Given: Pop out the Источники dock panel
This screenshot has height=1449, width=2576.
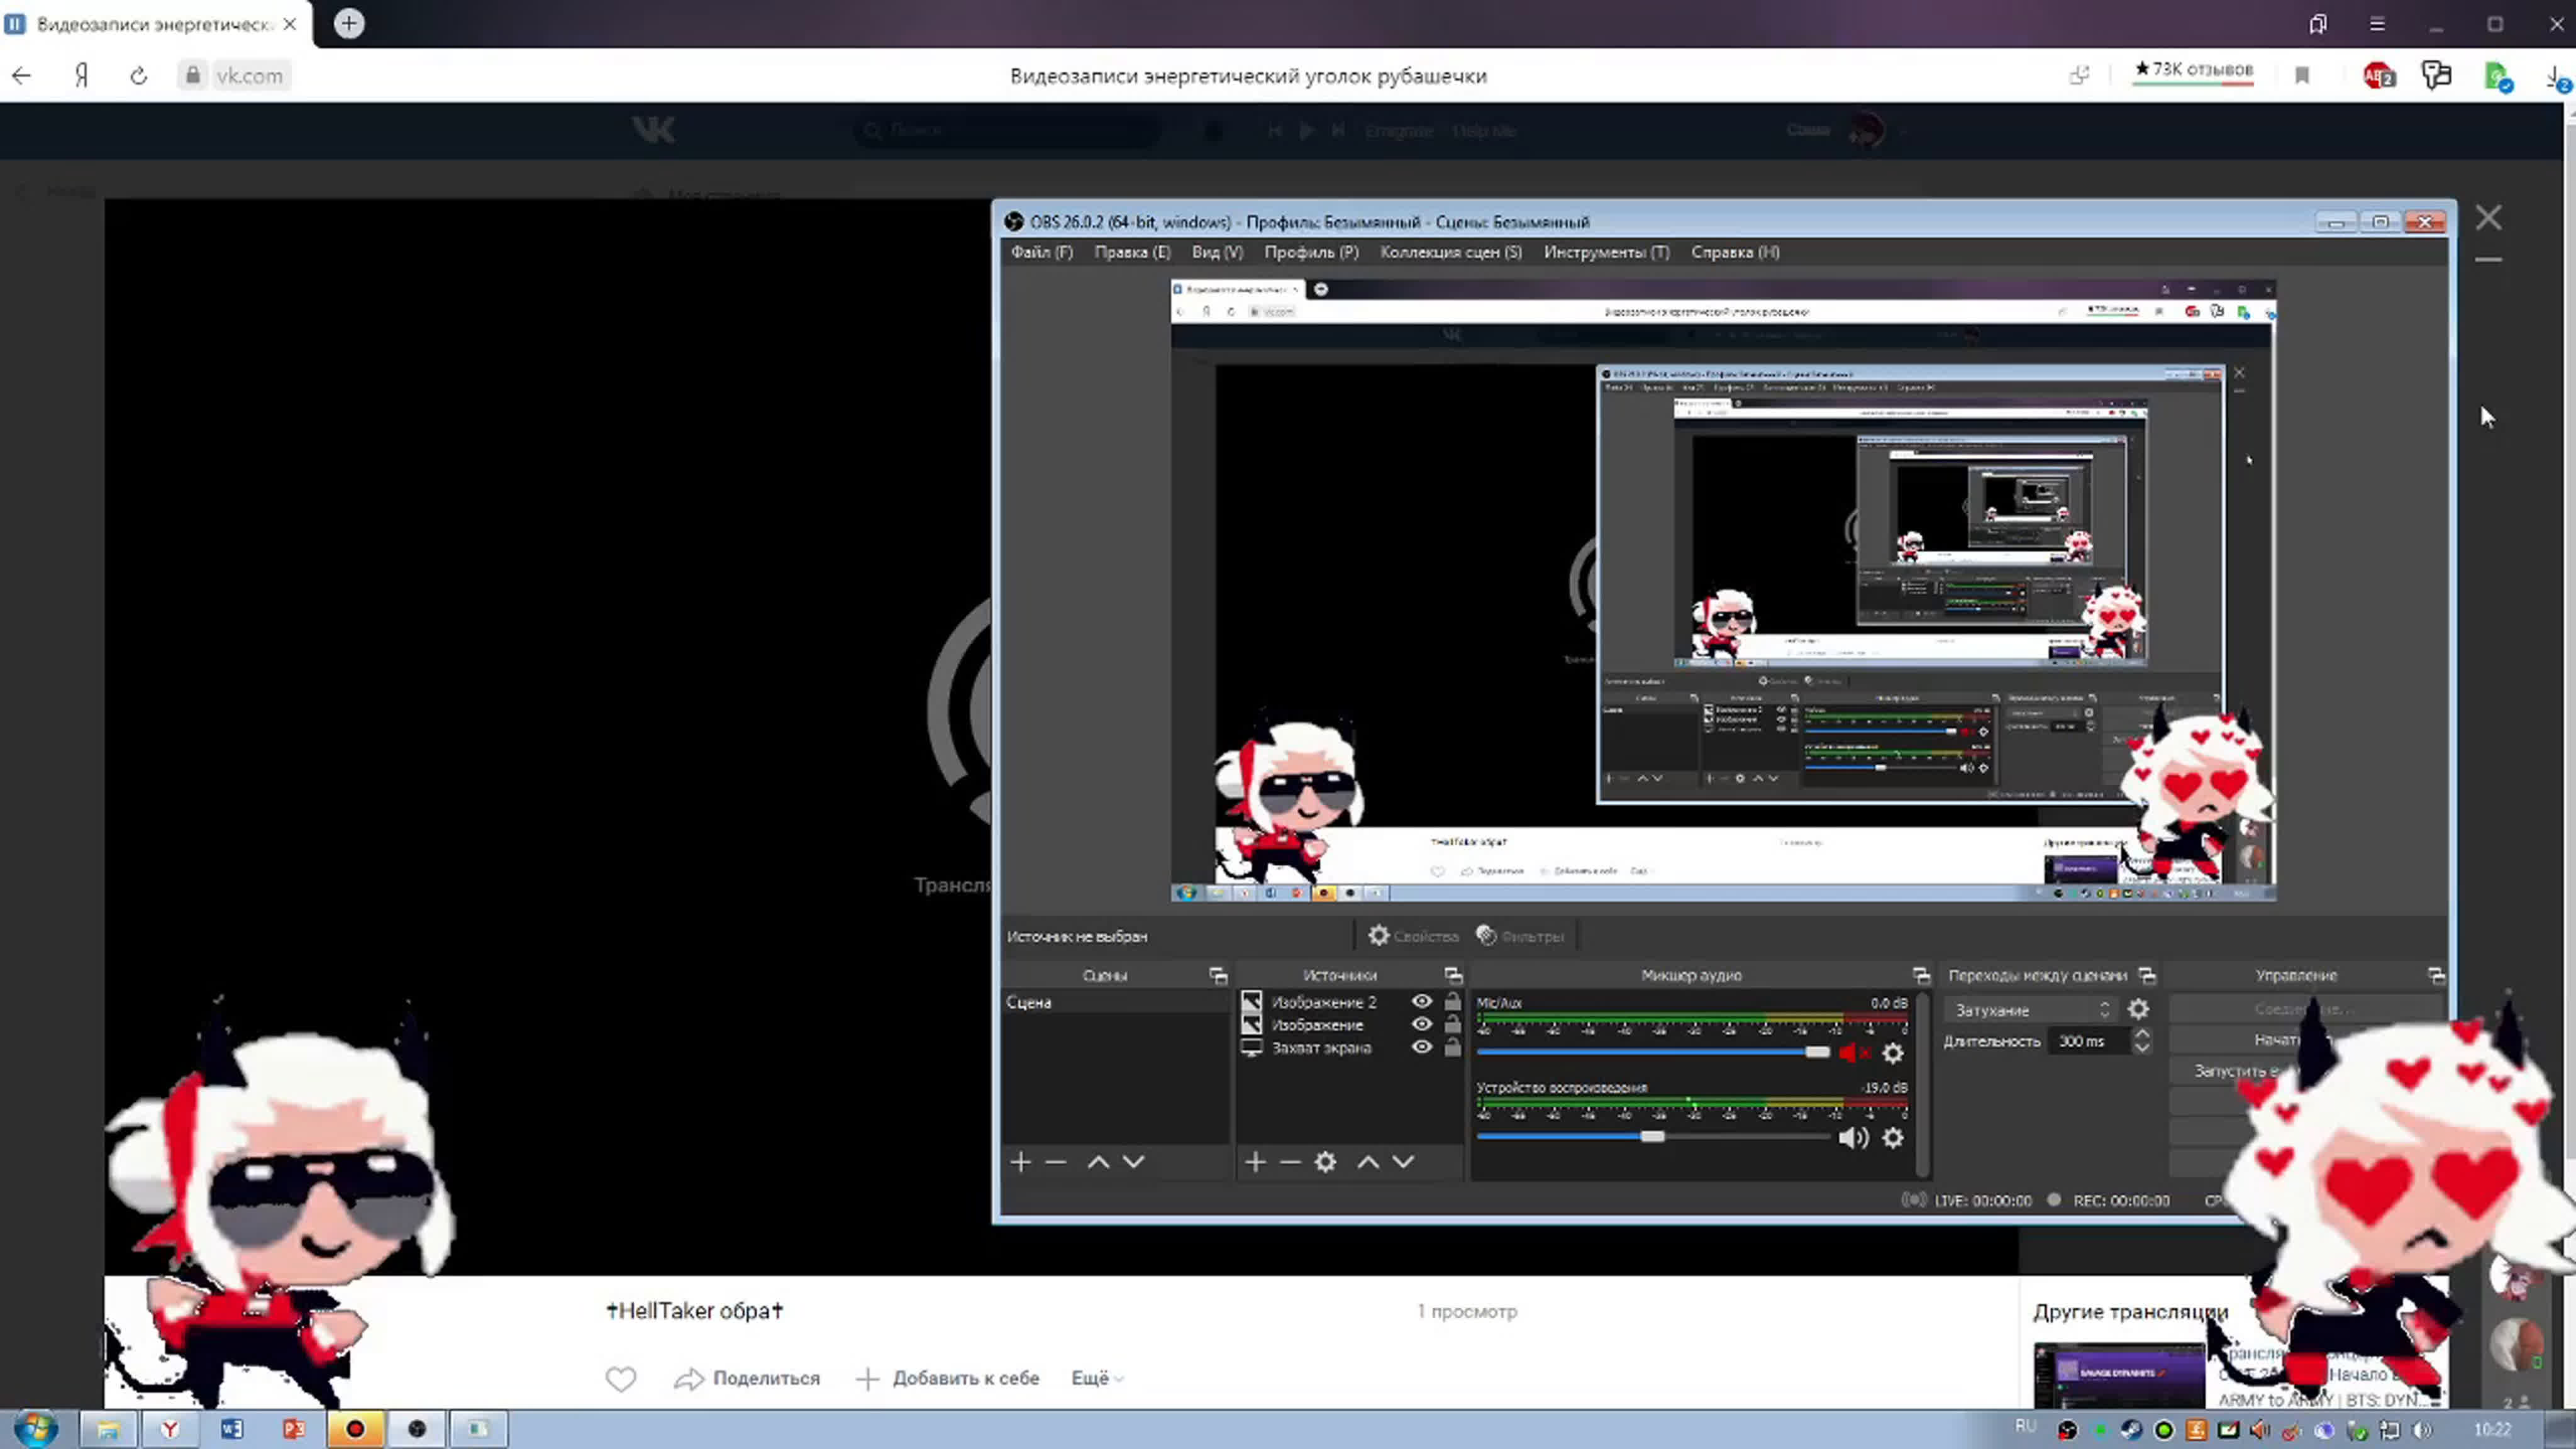Looking at the screenshot, I should [x=1453, y=975].
